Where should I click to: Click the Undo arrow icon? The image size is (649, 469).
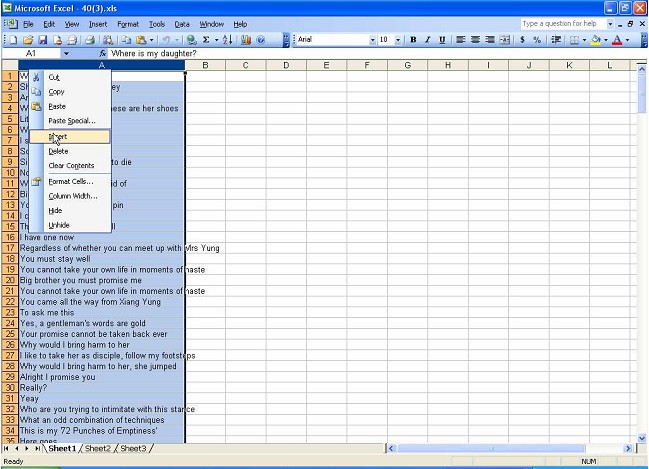coord(166,40)
